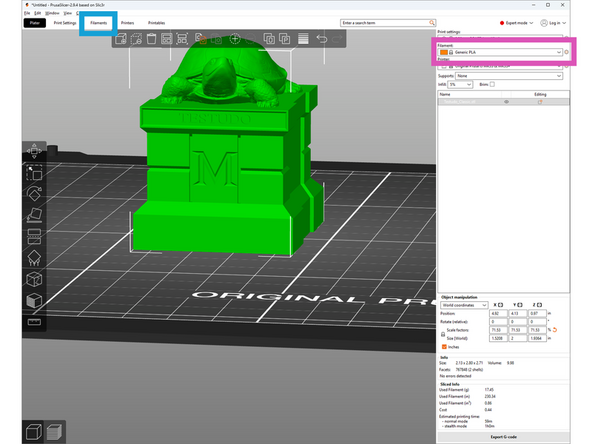Toggle the Inches units checkbox
Image resolution: width=592 pixels, height=444 pixels.
(x=444, y=347)
